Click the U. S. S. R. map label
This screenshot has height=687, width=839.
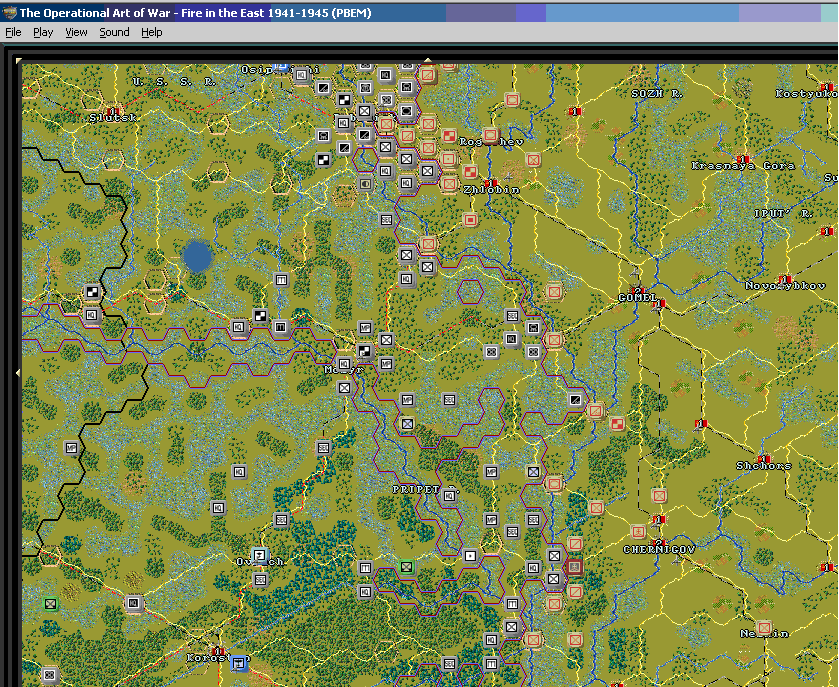[x=174, y=82]
